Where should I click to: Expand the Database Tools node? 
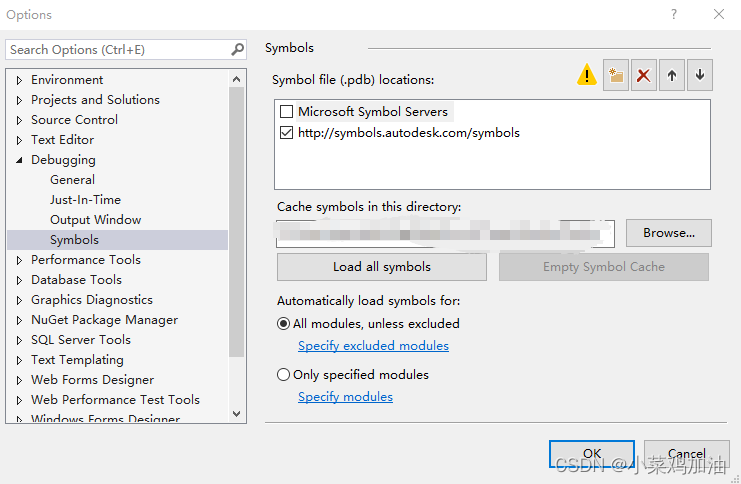coord(19,280)
